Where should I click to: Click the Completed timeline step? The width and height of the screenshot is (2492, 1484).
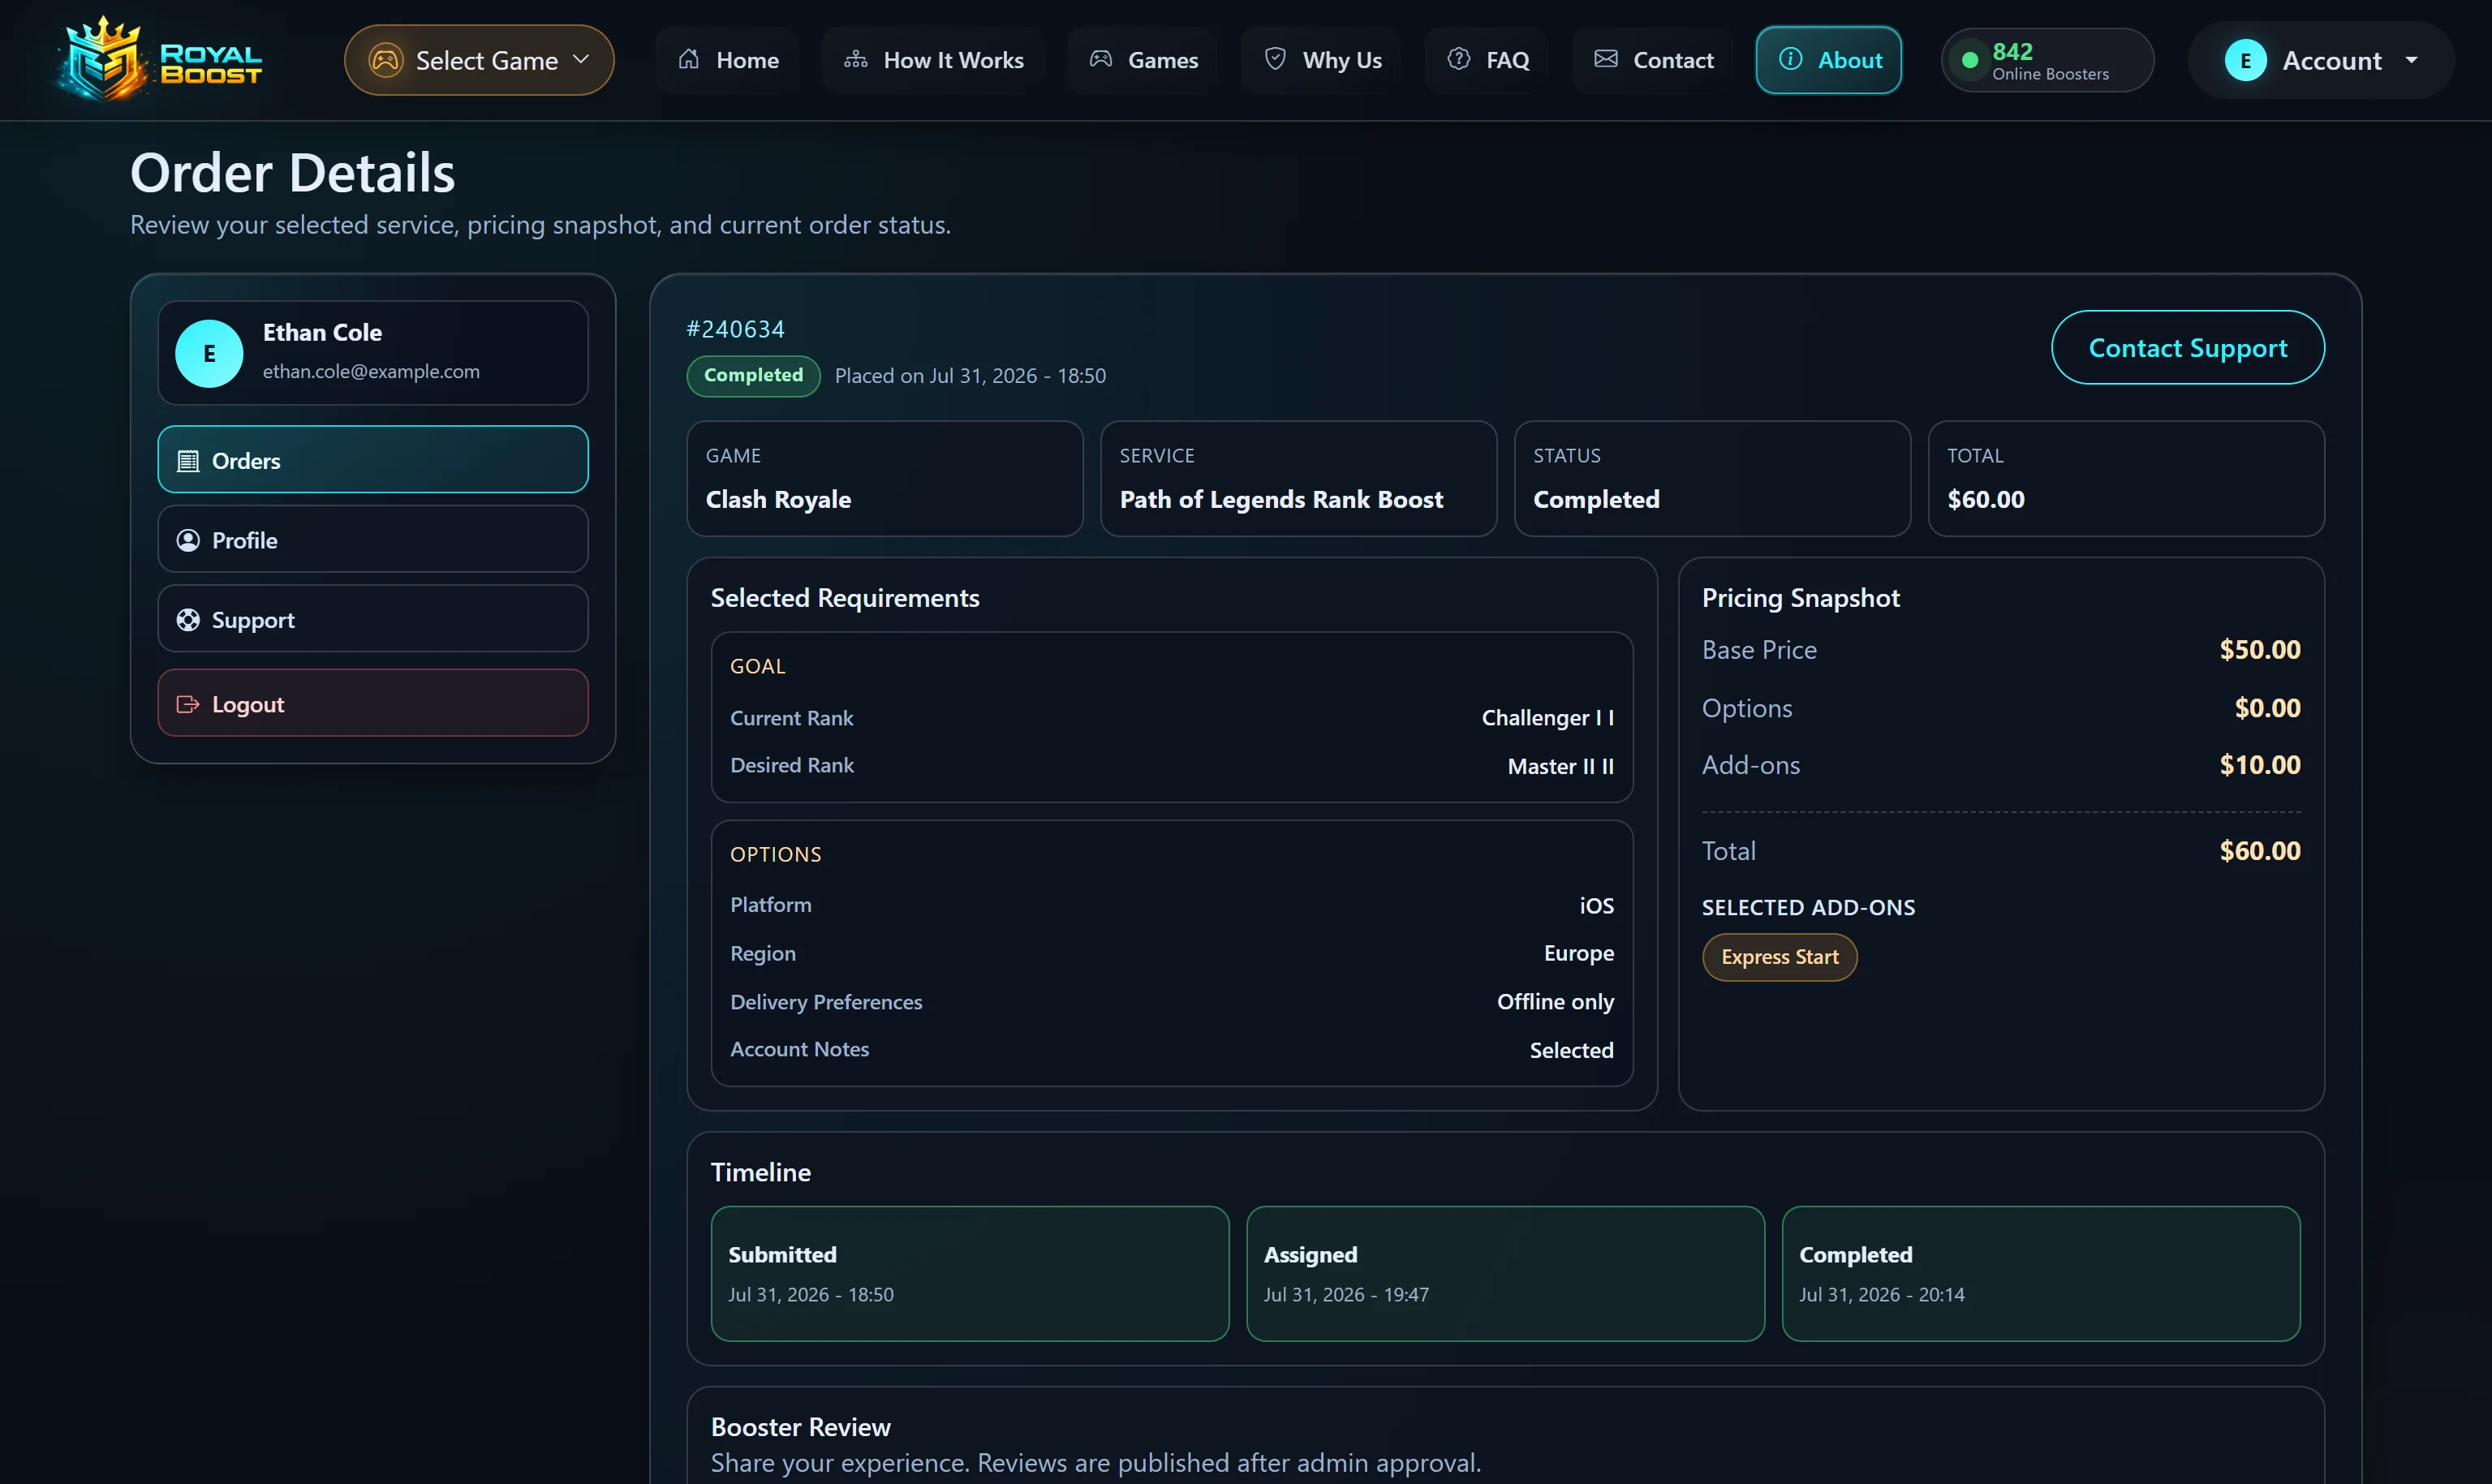click(x=2041, y=1273)
